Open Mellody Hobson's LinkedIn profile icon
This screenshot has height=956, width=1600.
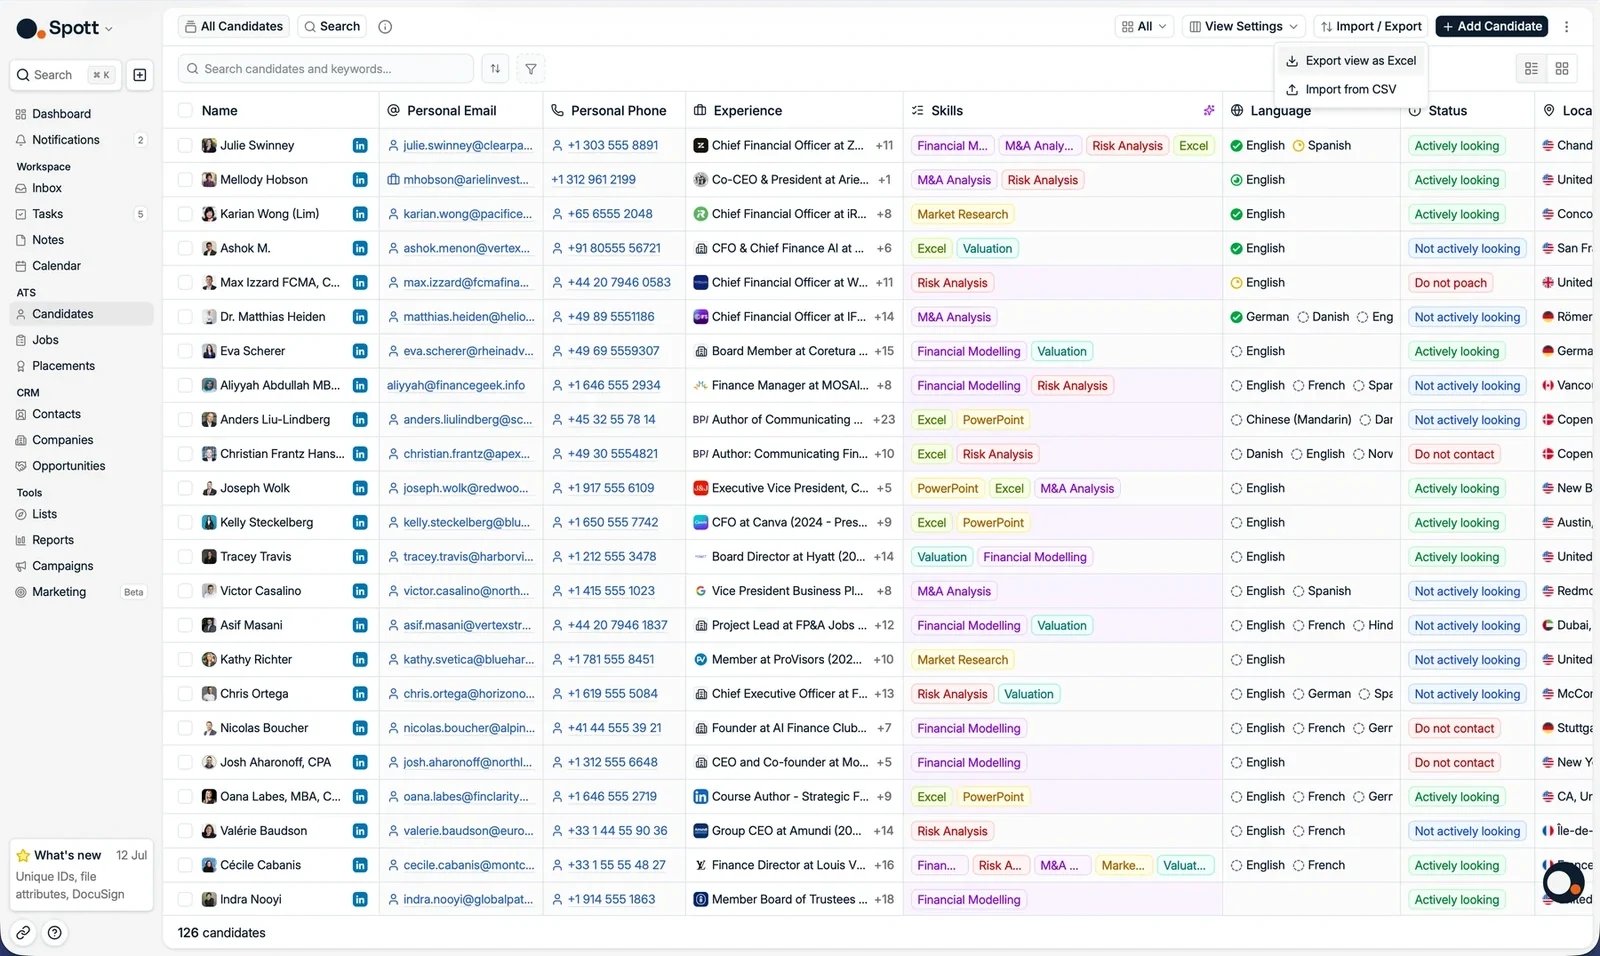coord(360,180)
